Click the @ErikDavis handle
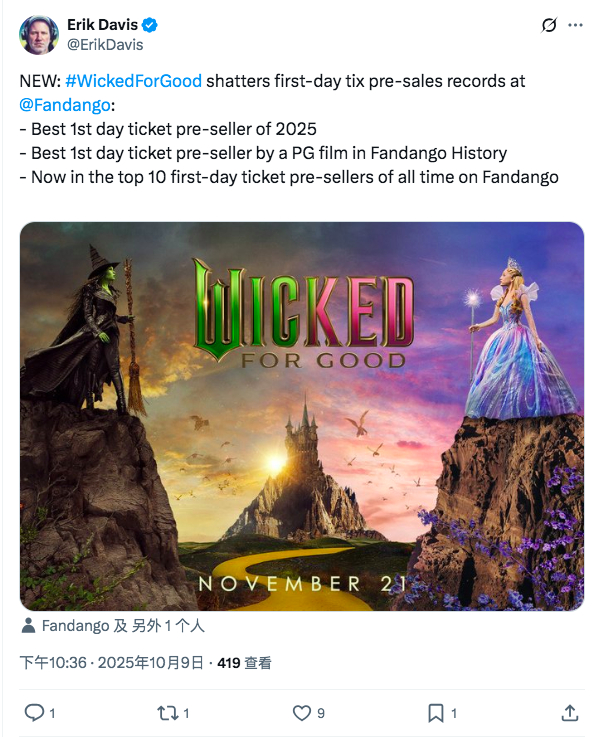 click(x=105, y=45)
